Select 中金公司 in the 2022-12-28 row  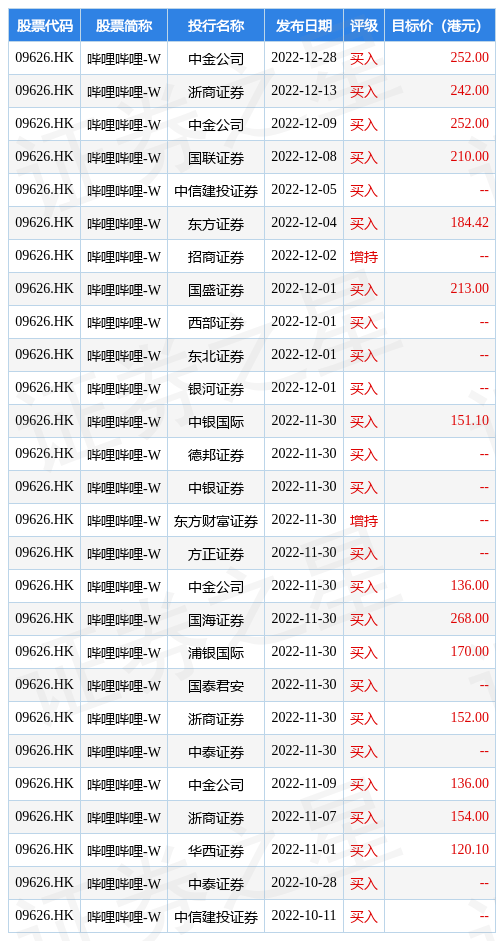click(216, 58)
